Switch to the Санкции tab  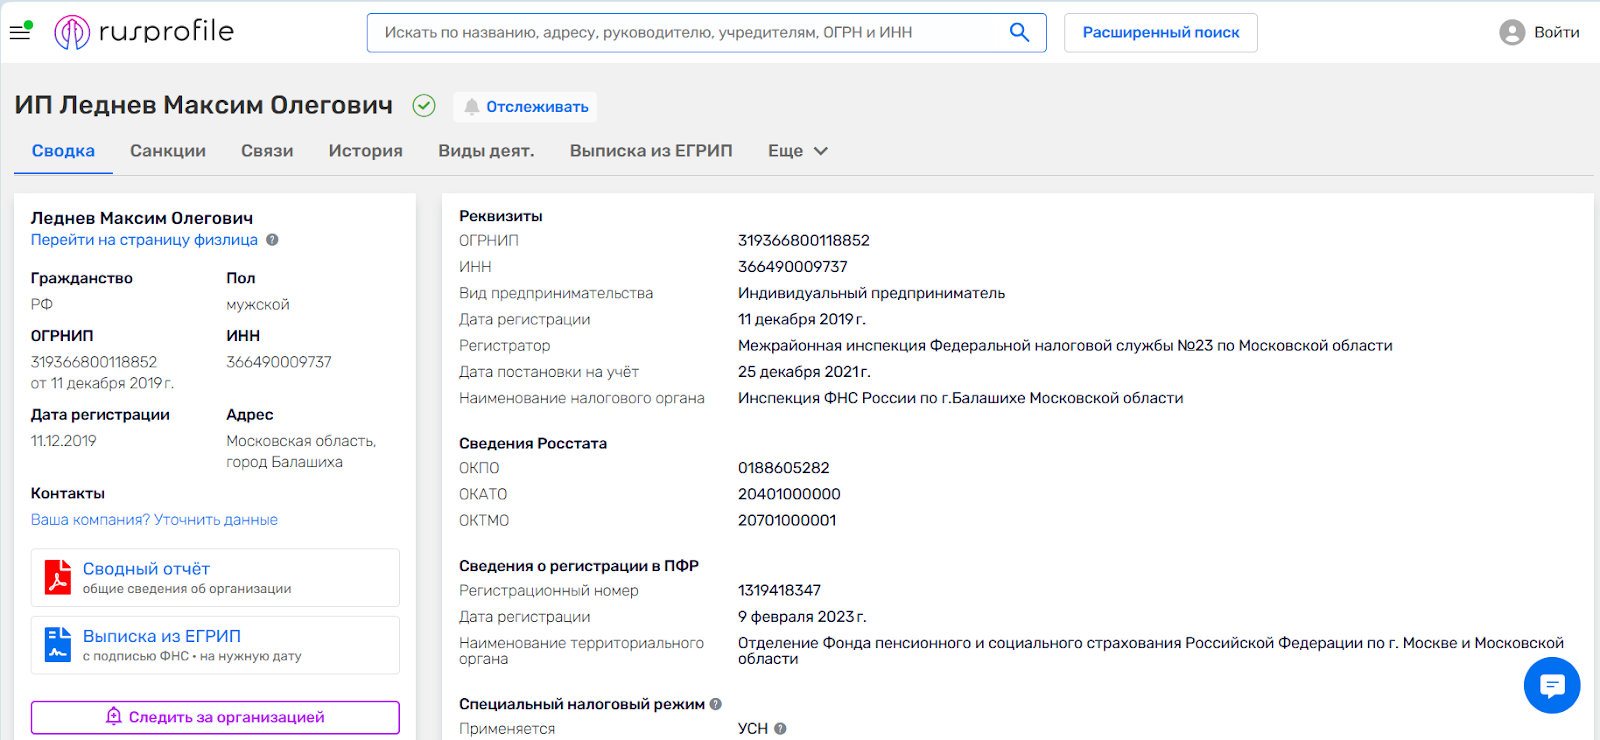pos(168,151)
